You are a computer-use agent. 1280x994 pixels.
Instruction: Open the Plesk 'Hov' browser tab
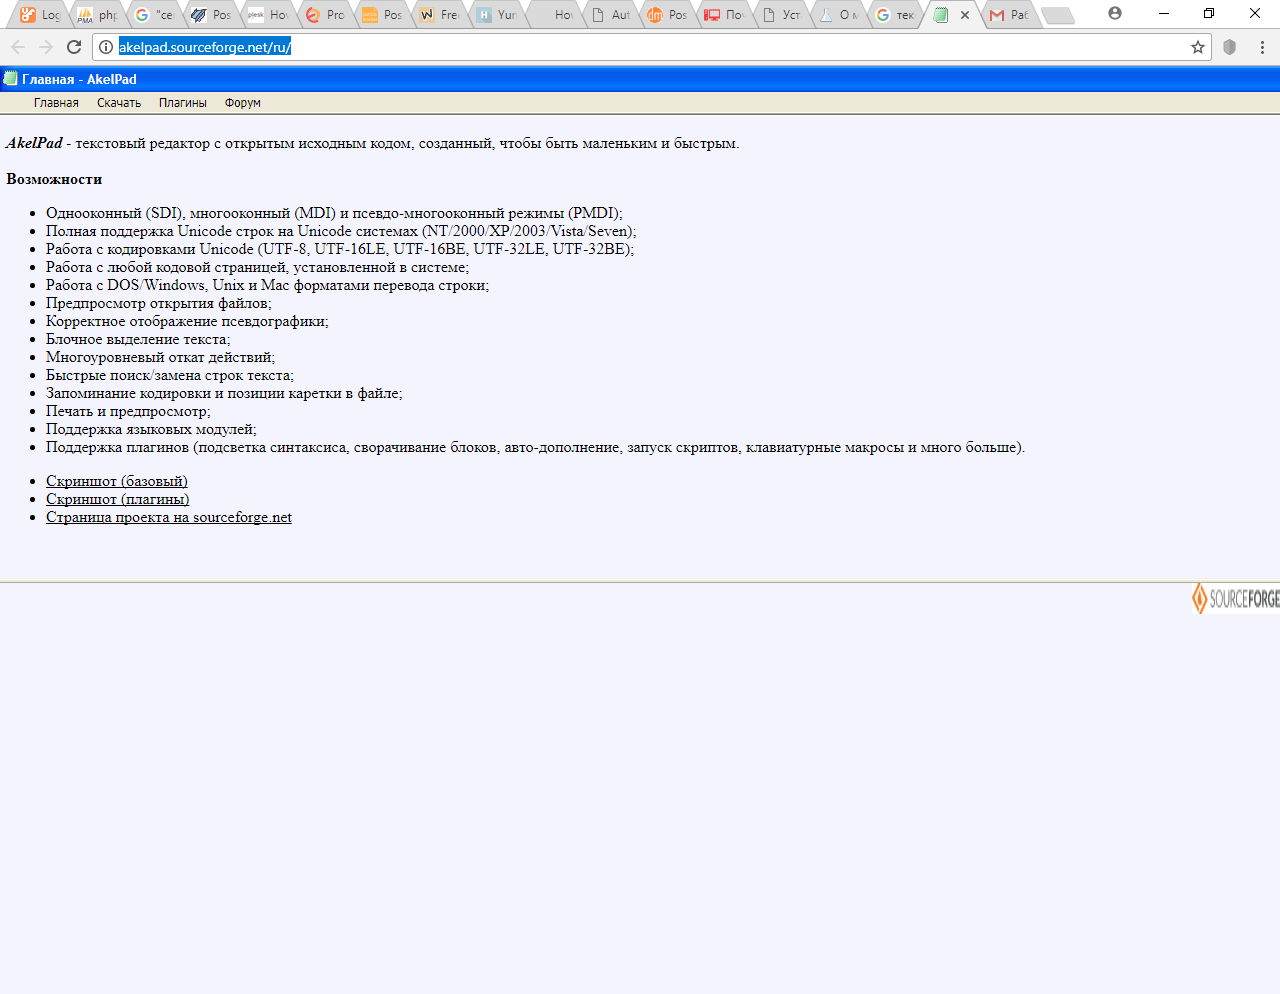[x=269, y=15]
